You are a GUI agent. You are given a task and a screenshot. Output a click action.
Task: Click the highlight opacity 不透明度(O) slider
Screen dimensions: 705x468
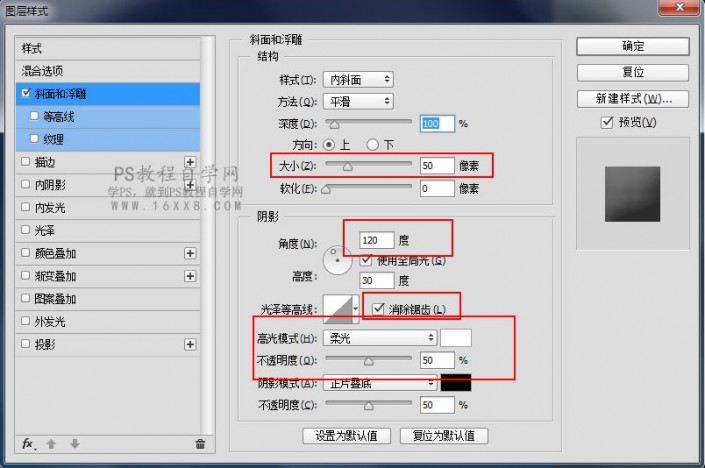coord(369,361)
